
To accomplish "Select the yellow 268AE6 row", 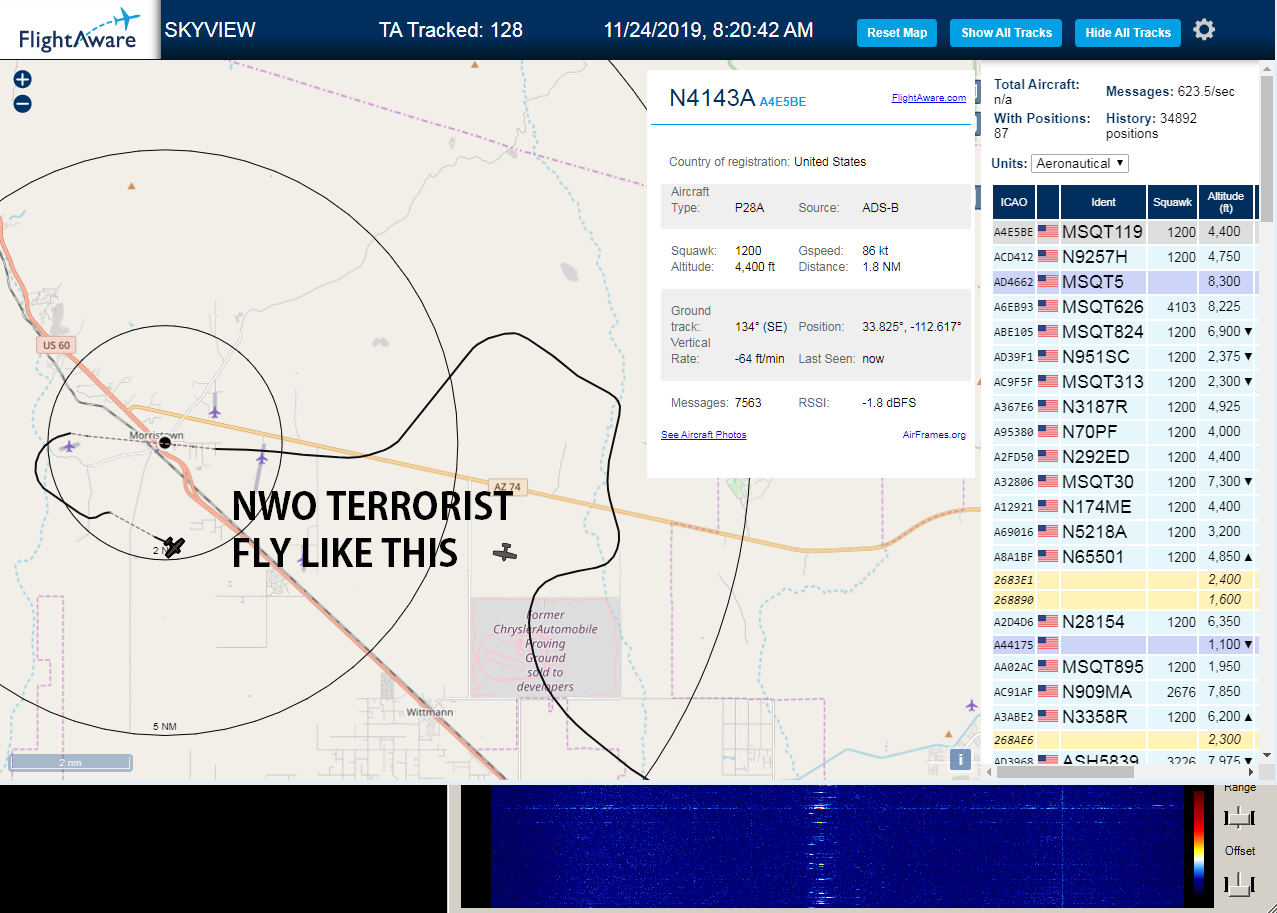I will coord(1124,740).
